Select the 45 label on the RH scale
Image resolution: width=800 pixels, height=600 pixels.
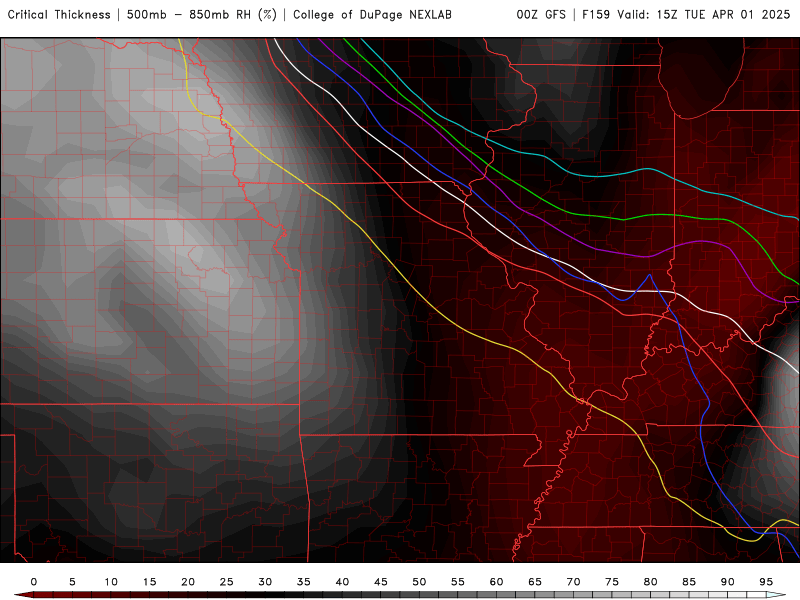point(381,582)
